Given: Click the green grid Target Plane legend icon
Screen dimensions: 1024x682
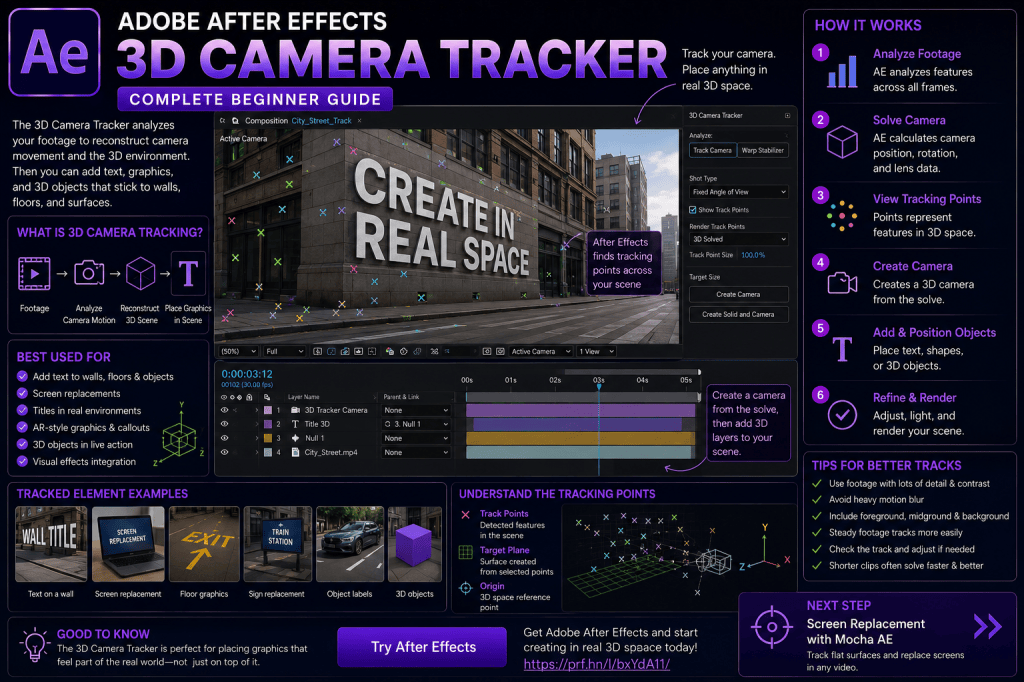Looking at the screenshot, I should (x=466, y=552).
